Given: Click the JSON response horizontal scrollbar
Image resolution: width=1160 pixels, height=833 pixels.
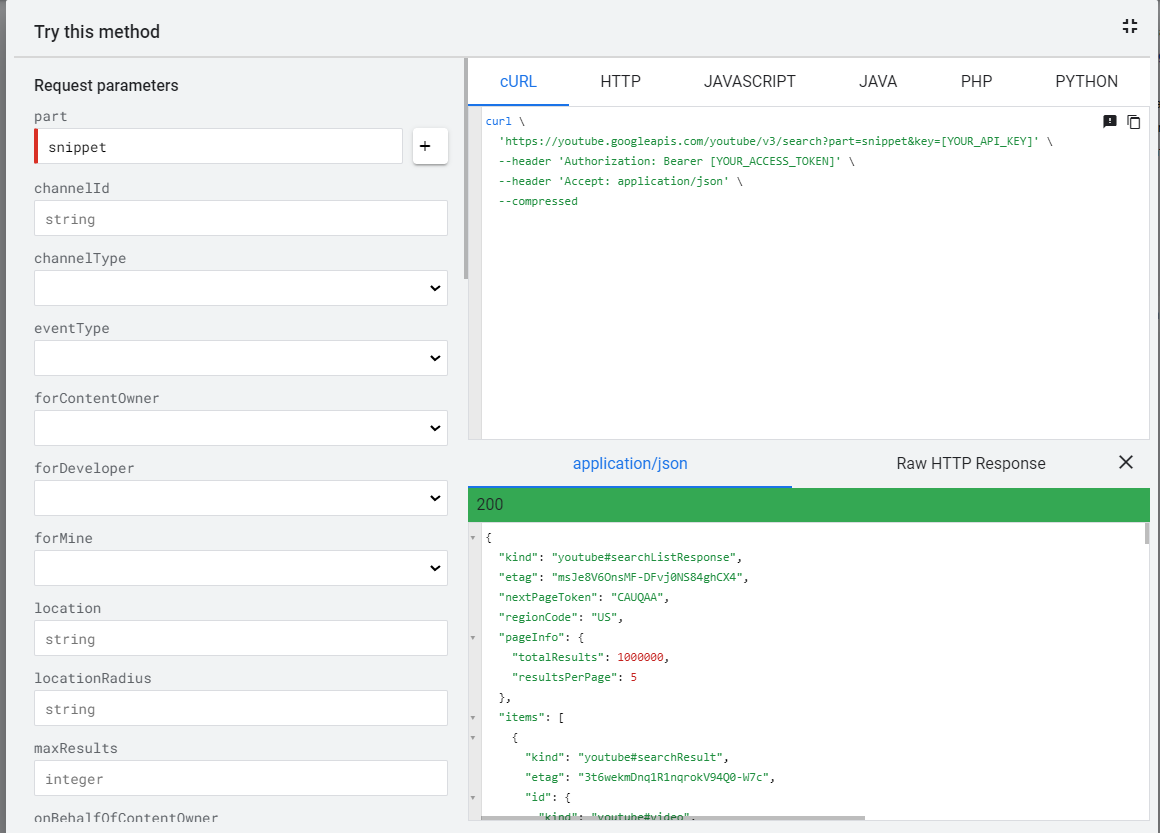Looking at the screenshot, I should click(x=672, y=818).
